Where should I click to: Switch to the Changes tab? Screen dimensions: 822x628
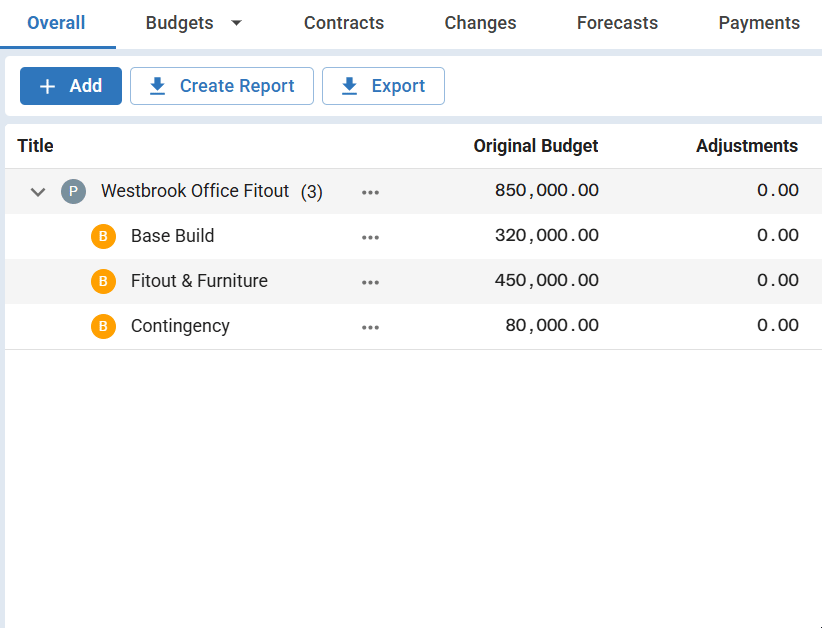(480, 23)
